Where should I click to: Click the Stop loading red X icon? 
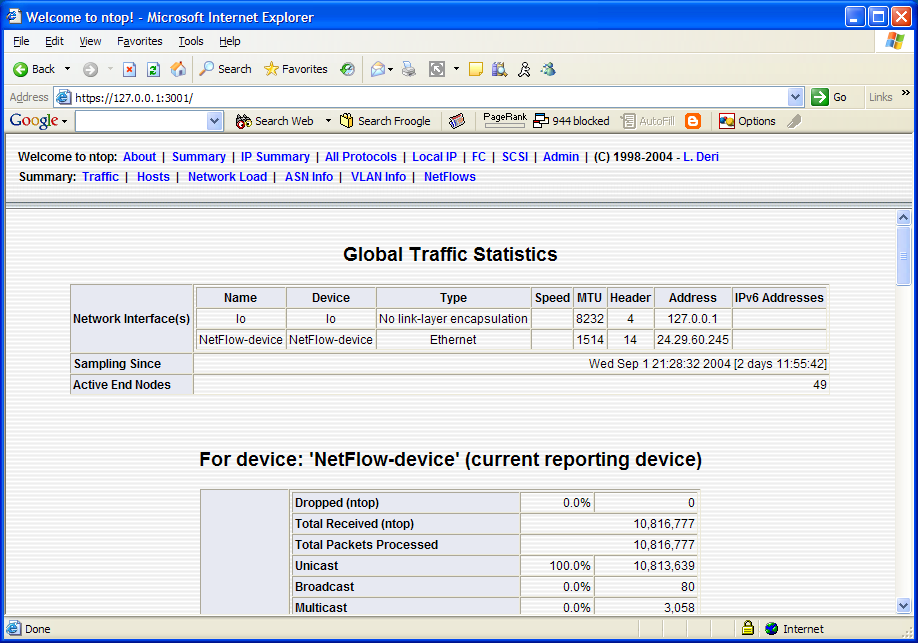(x=131, y=69)
